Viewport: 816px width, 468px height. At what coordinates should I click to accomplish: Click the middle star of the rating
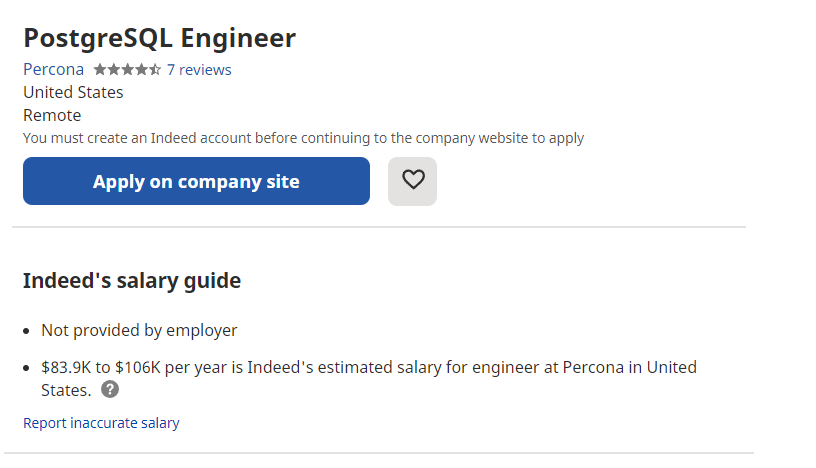(128, 69)
